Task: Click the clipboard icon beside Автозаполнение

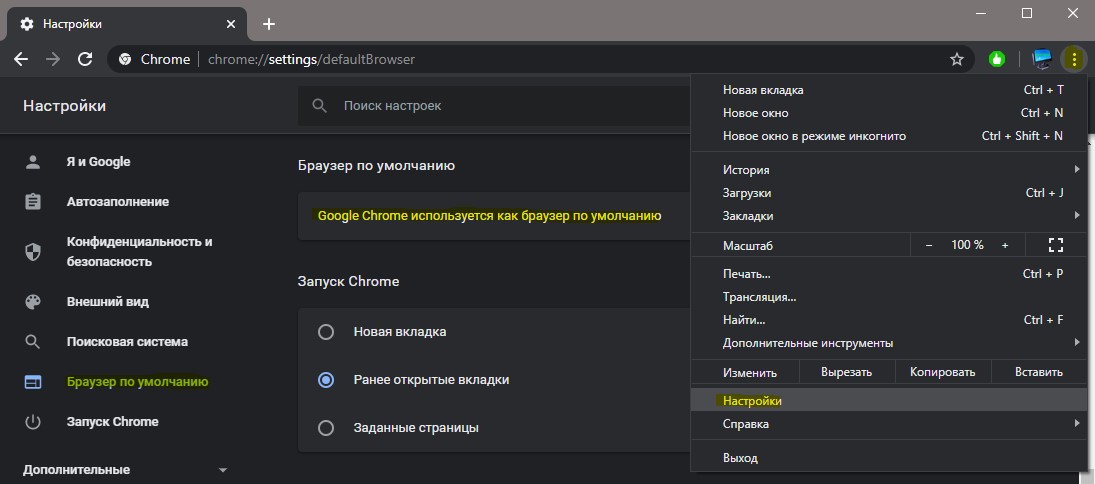Action: pyautogui.click(x=33, y=202)
